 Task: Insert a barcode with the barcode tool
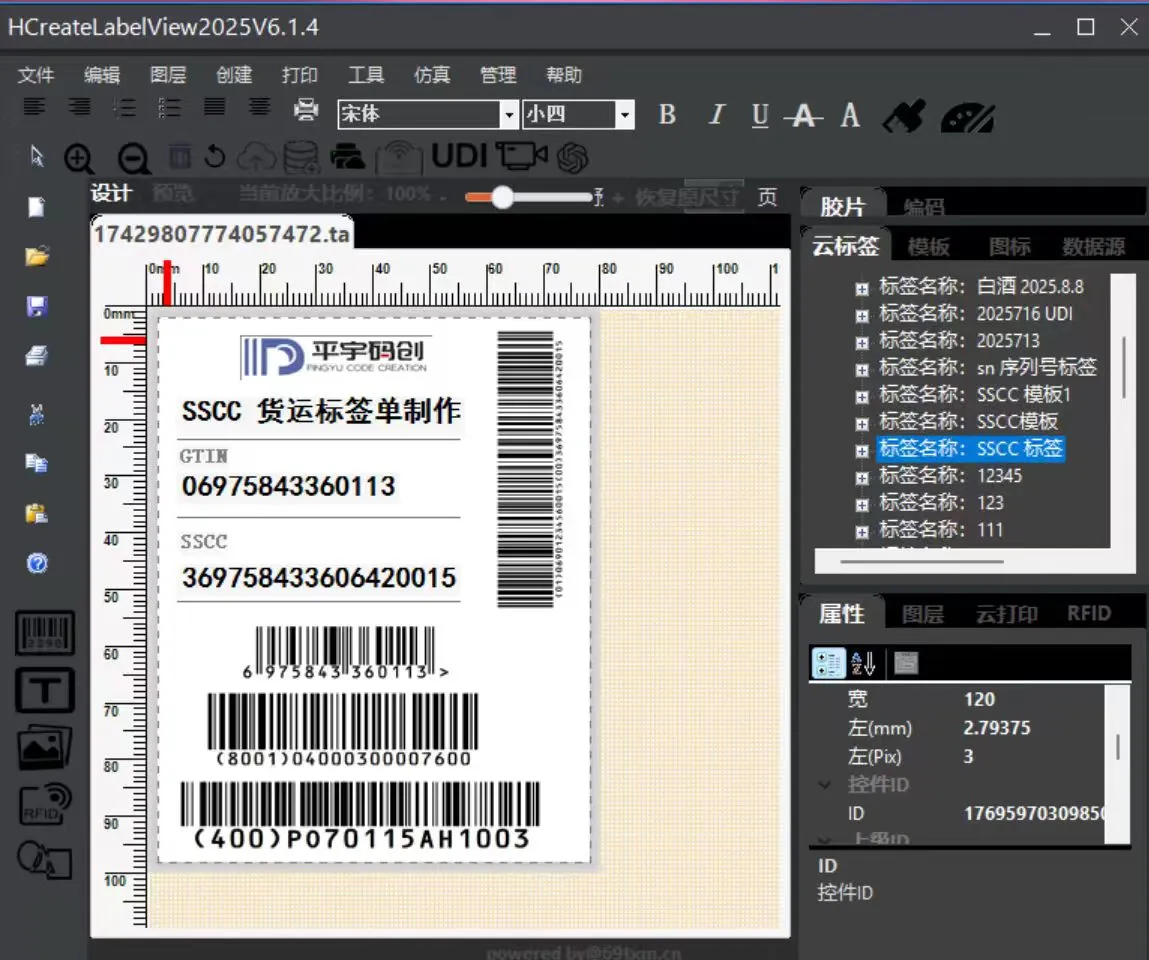point(45,632)
